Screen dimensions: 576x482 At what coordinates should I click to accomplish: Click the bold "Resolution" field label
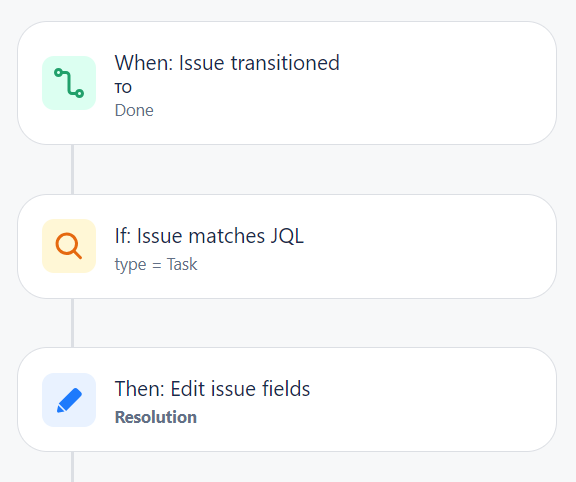(156, 417)
